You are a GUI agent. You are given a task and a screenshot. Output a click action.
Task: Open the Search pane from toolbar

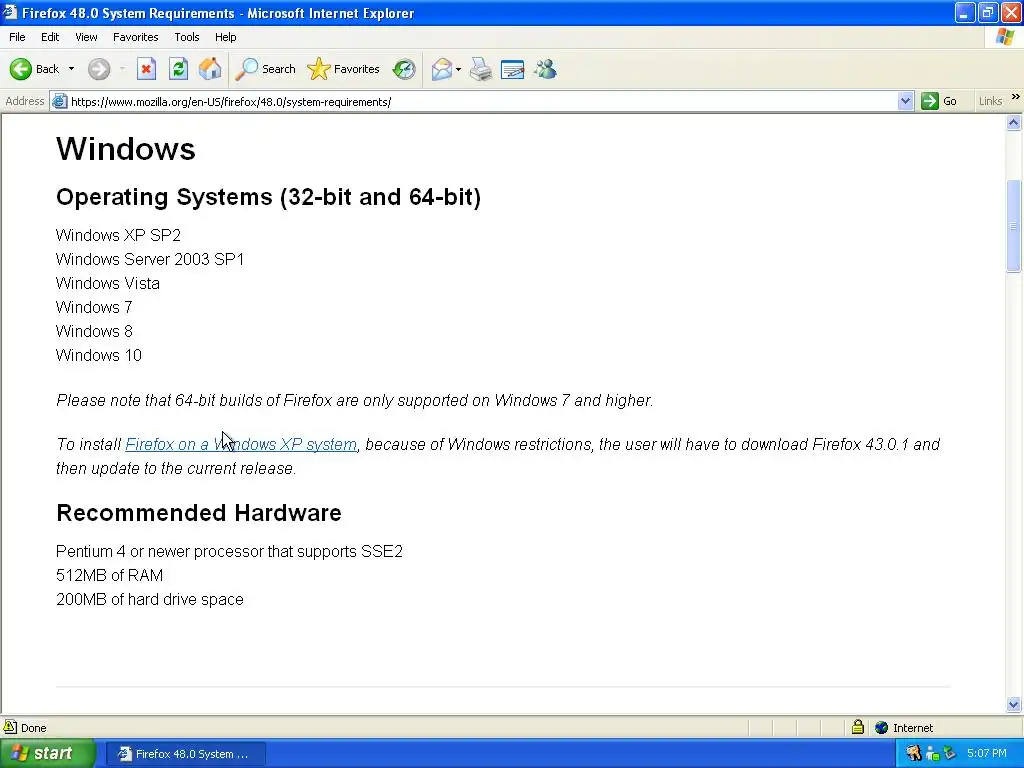[x=265, y=69]
